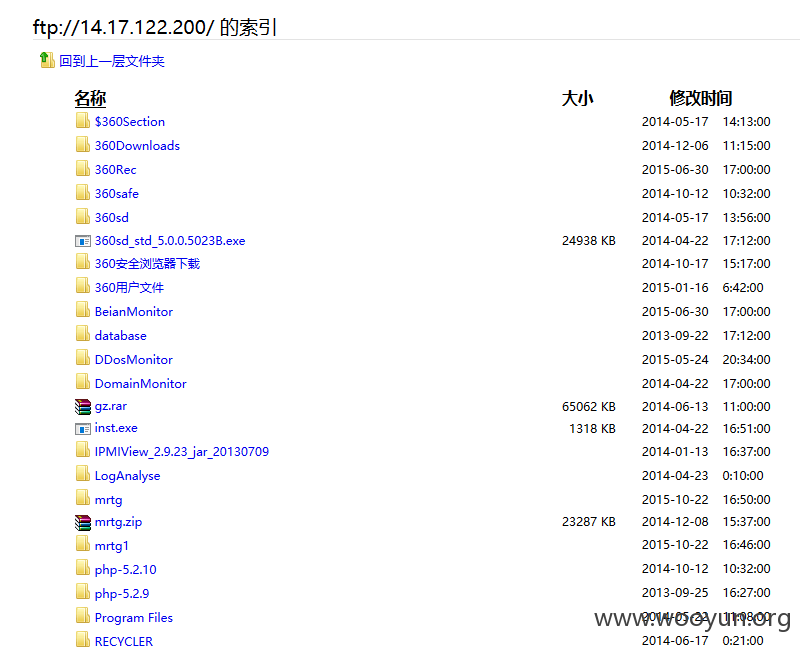Click the folder icon for 360安全浏览器下载
This screenshot has width=800, height=647.
(x=83, y=262)
